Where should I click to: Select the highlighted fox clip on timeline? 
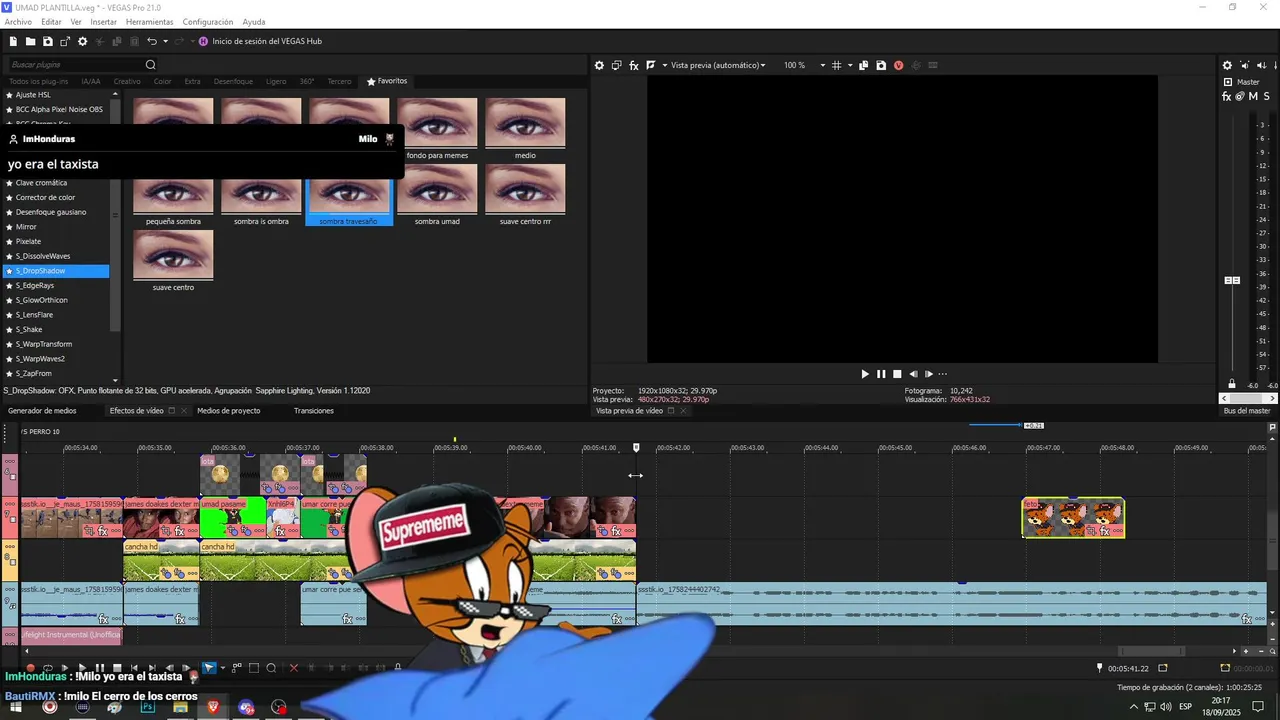1073,518
